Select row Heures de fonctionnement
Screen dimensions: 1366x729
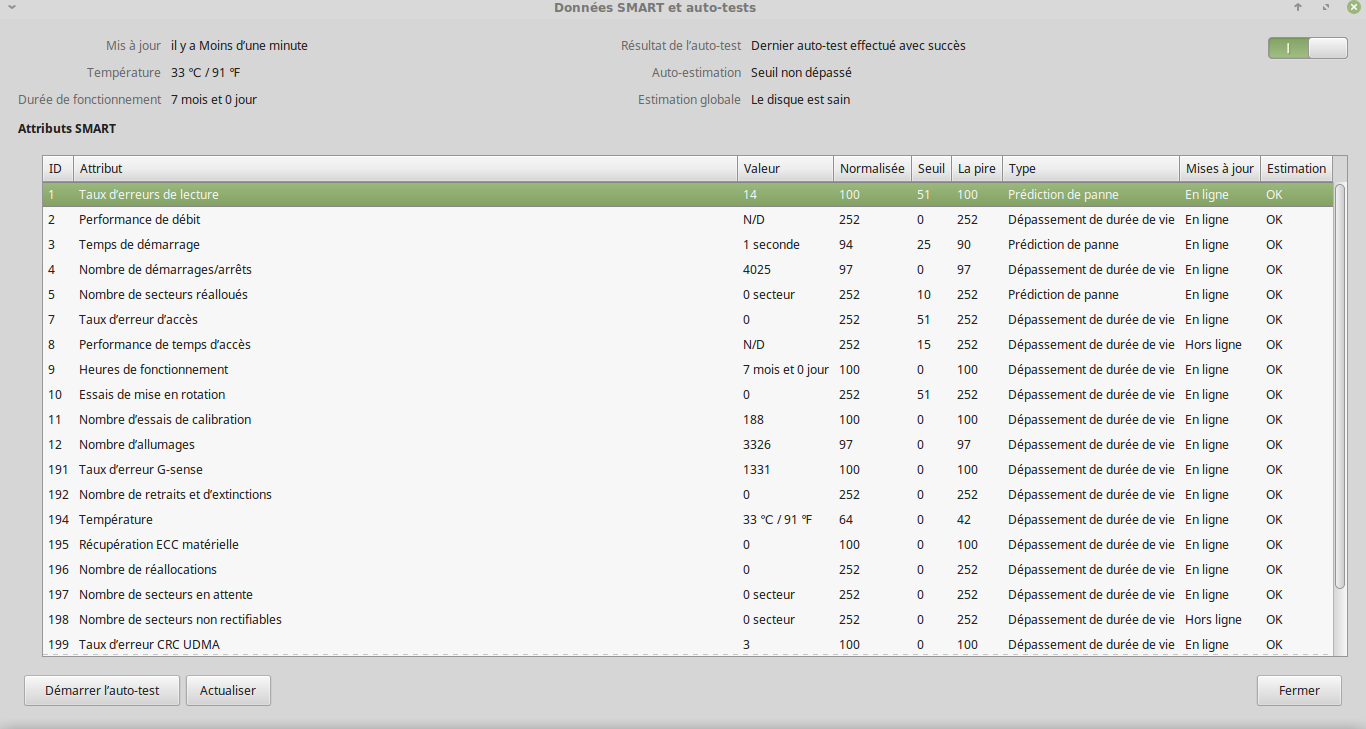687,369
